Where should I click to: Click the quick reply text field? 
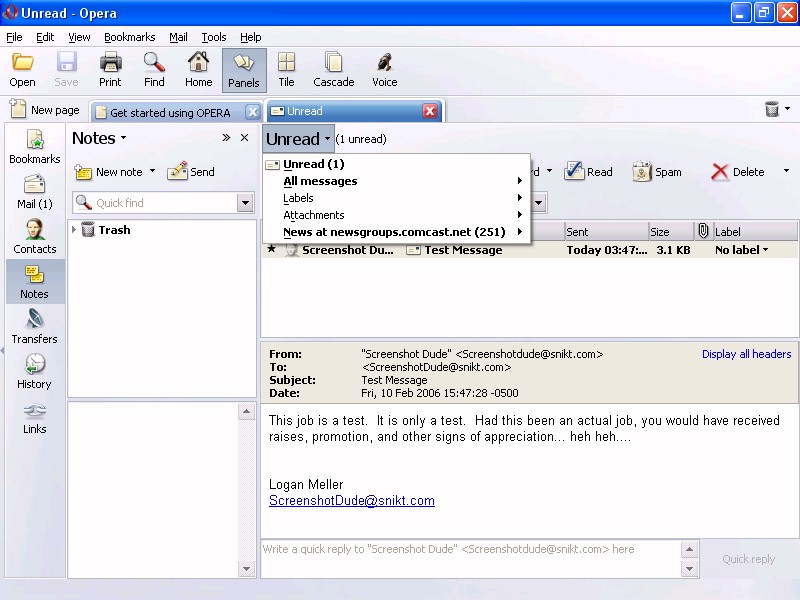pyautogui.click(x=470, y=558)
